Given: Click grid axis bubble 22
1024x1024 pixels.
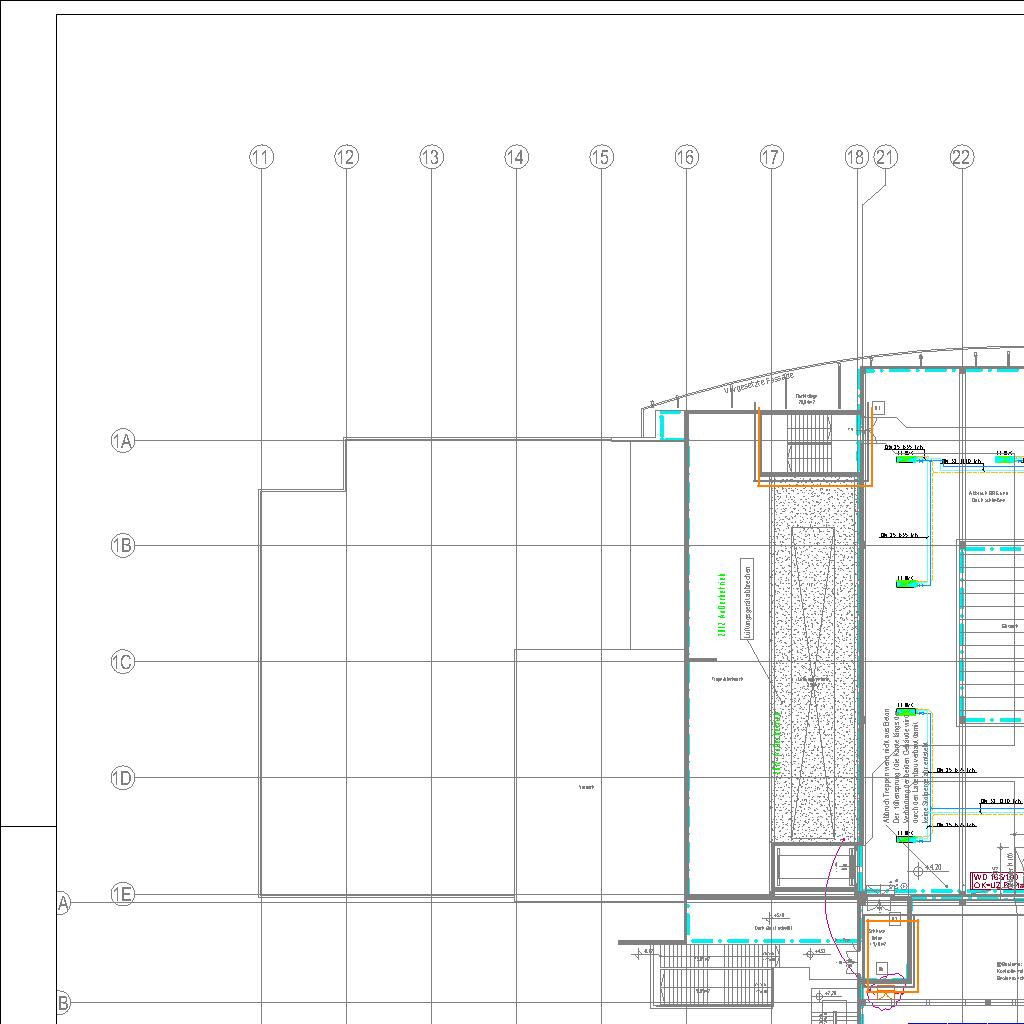Looking at the screenshot, I should 961,157.
